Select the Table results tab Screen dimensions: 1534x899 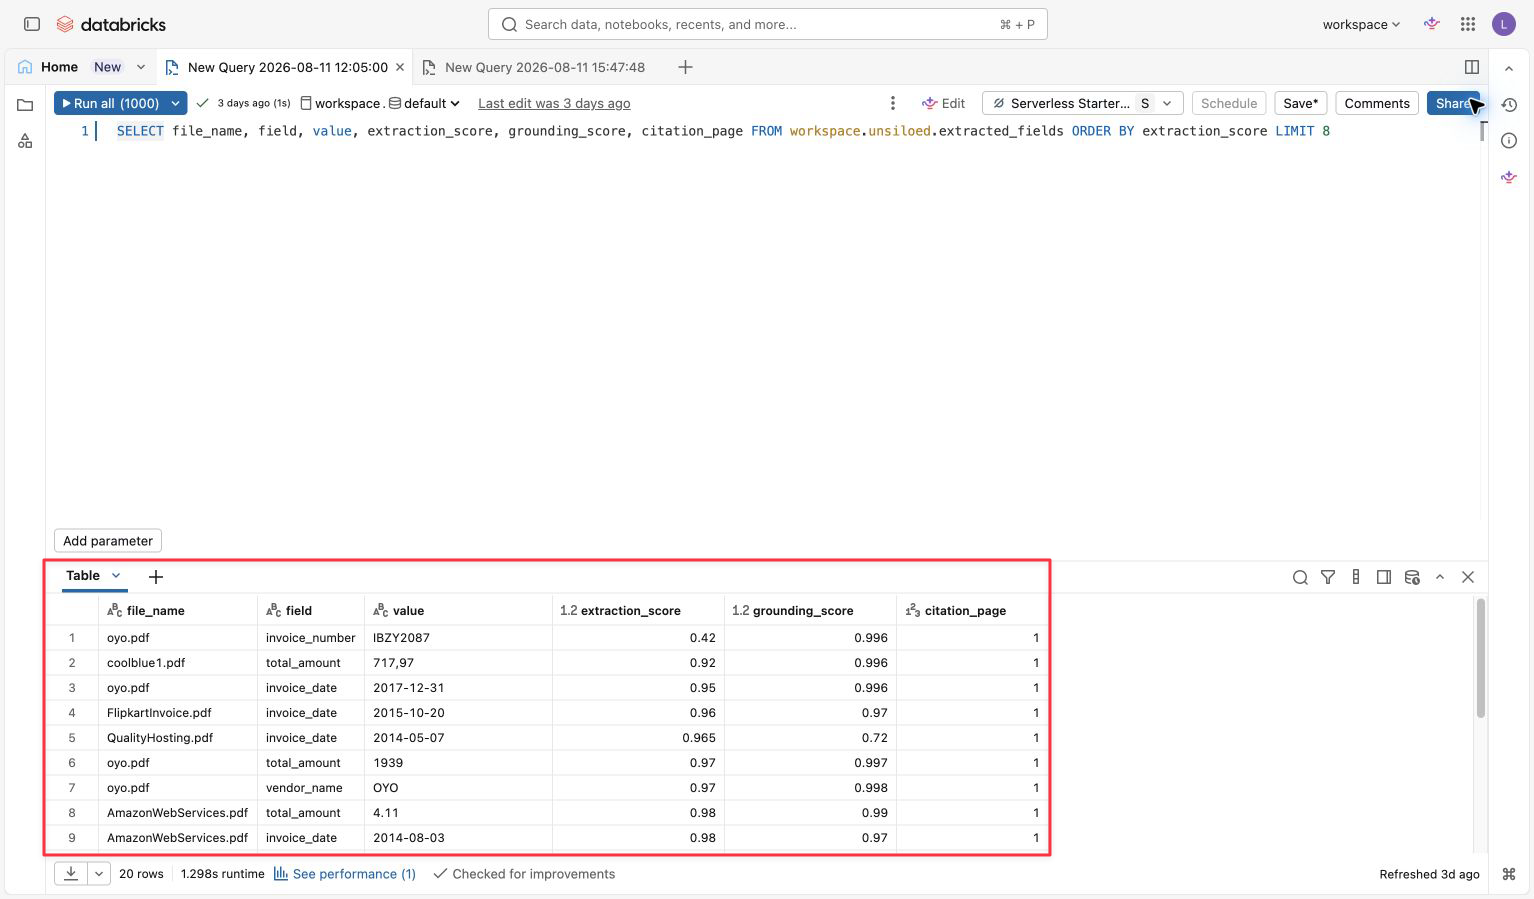[83, 575]
